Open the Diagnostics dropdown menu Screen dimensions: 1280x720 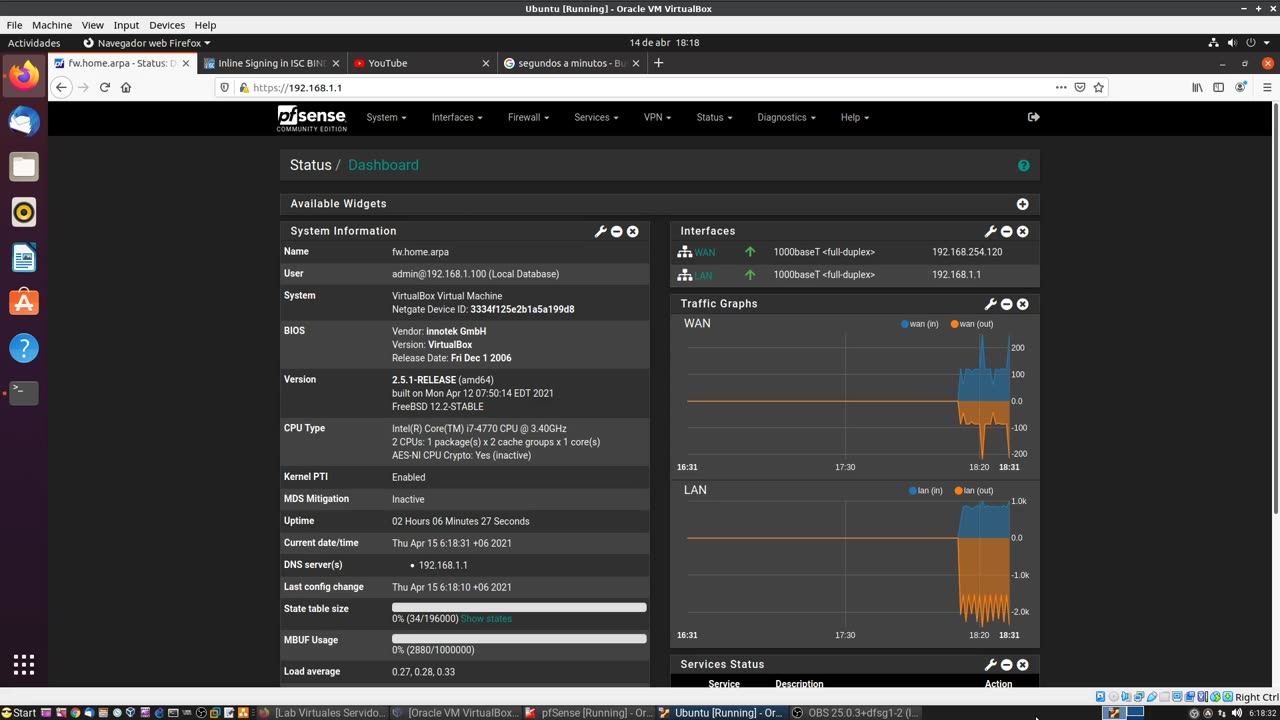pyautogui.click(x=786, y=117)
